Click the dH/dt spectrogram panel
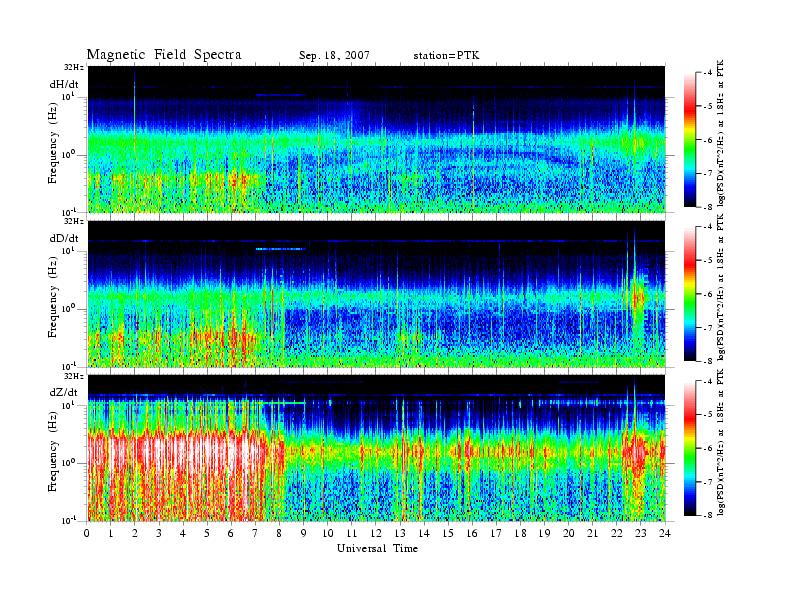 377,139
